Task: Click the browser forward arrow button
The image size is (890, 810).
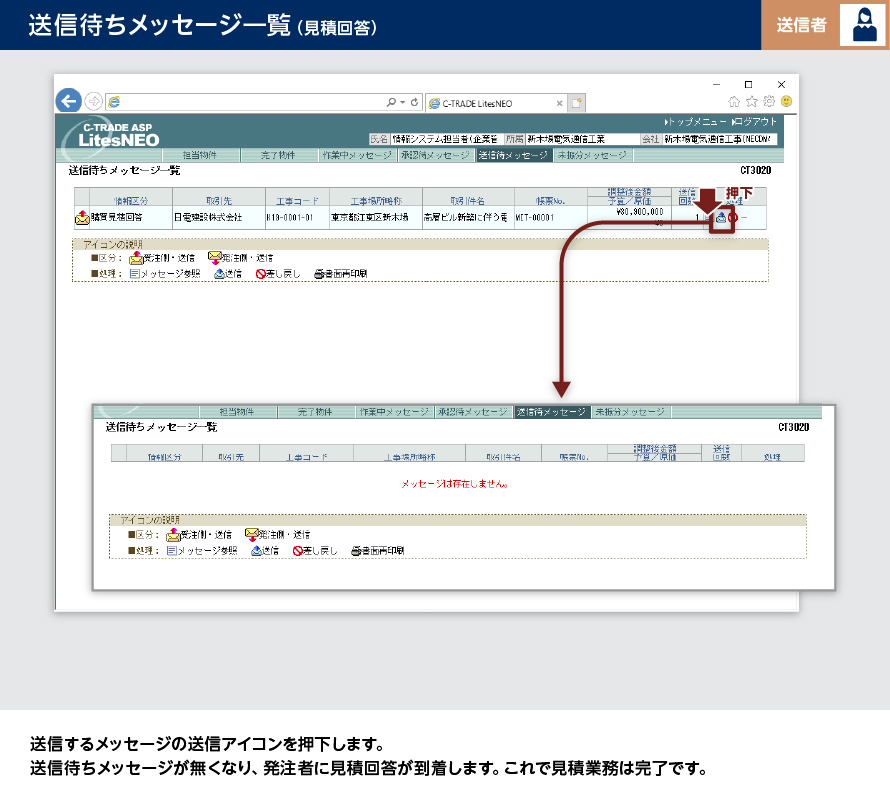Action: (93, 101)
